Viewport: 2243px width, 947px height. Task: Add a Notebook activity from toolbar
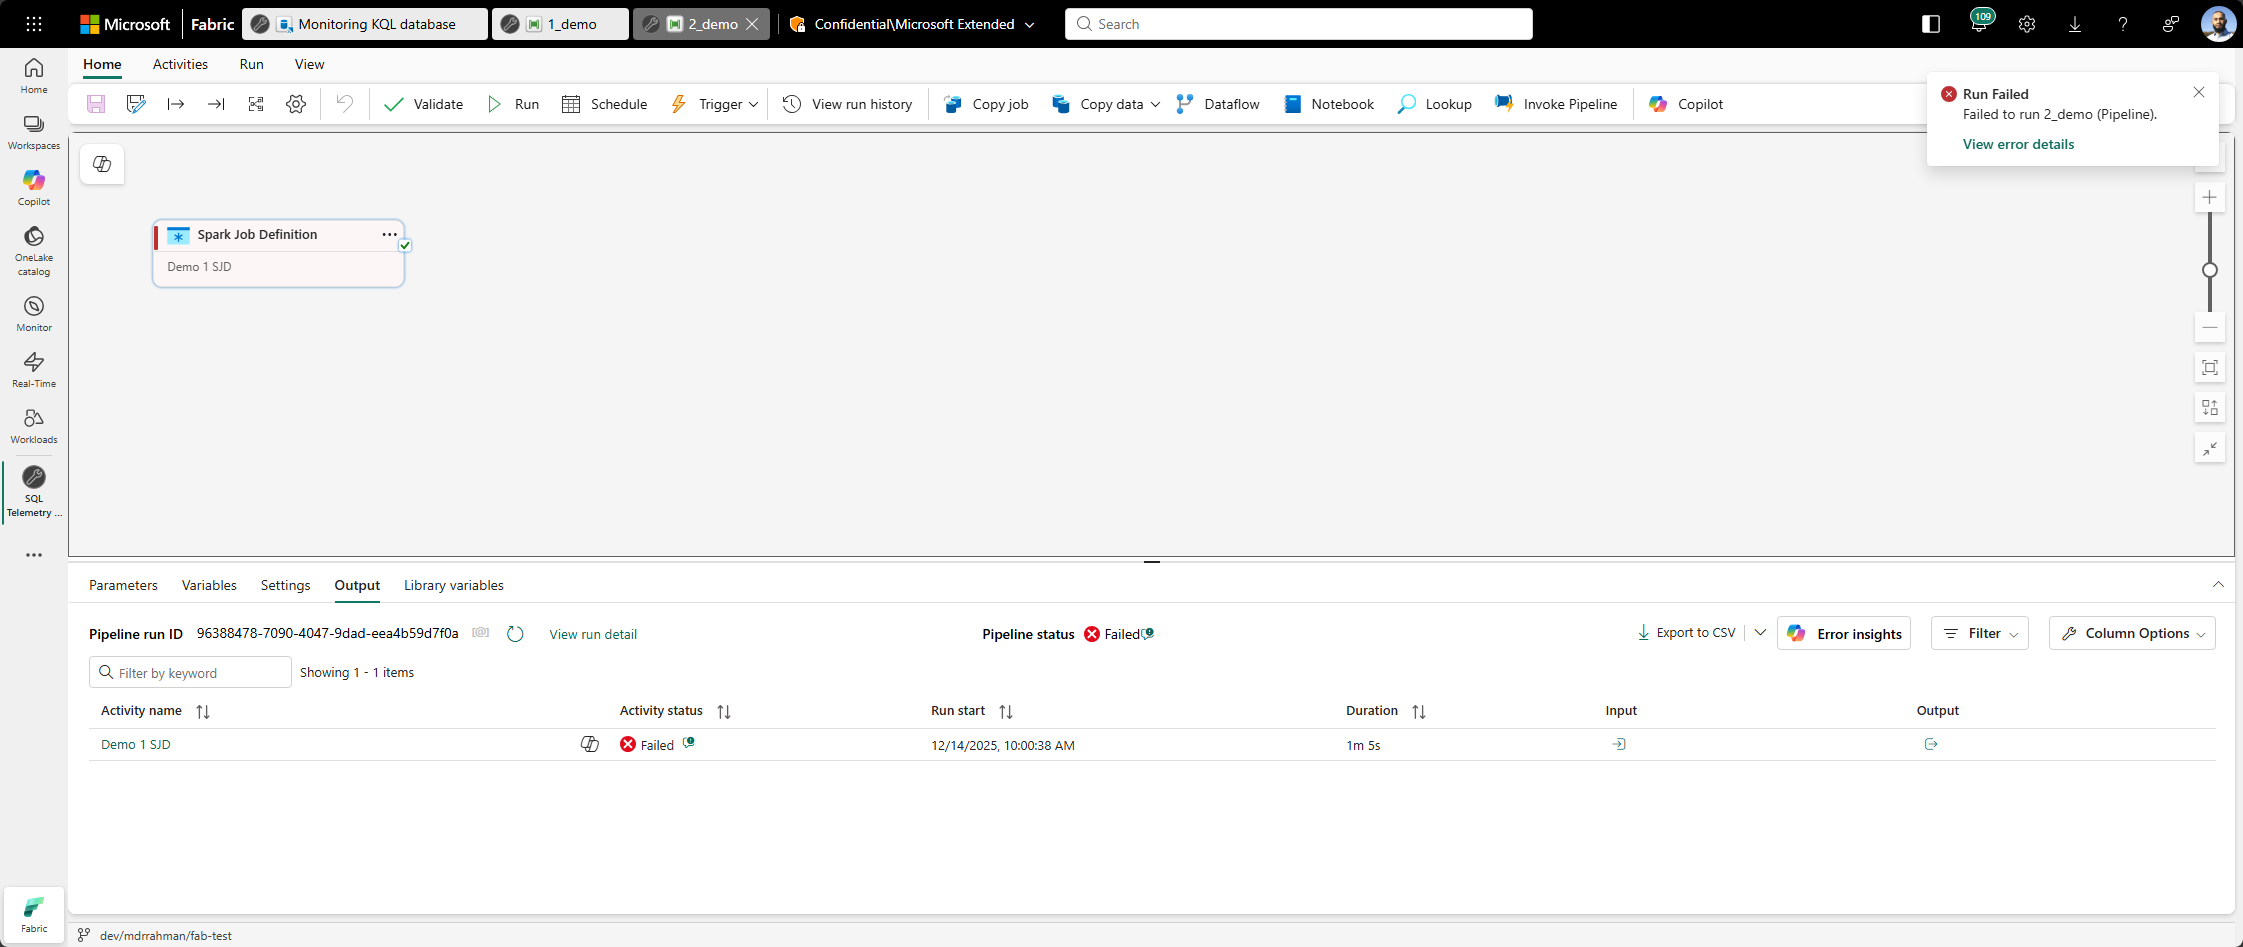pyautogui.click(x=1328, y=104)
